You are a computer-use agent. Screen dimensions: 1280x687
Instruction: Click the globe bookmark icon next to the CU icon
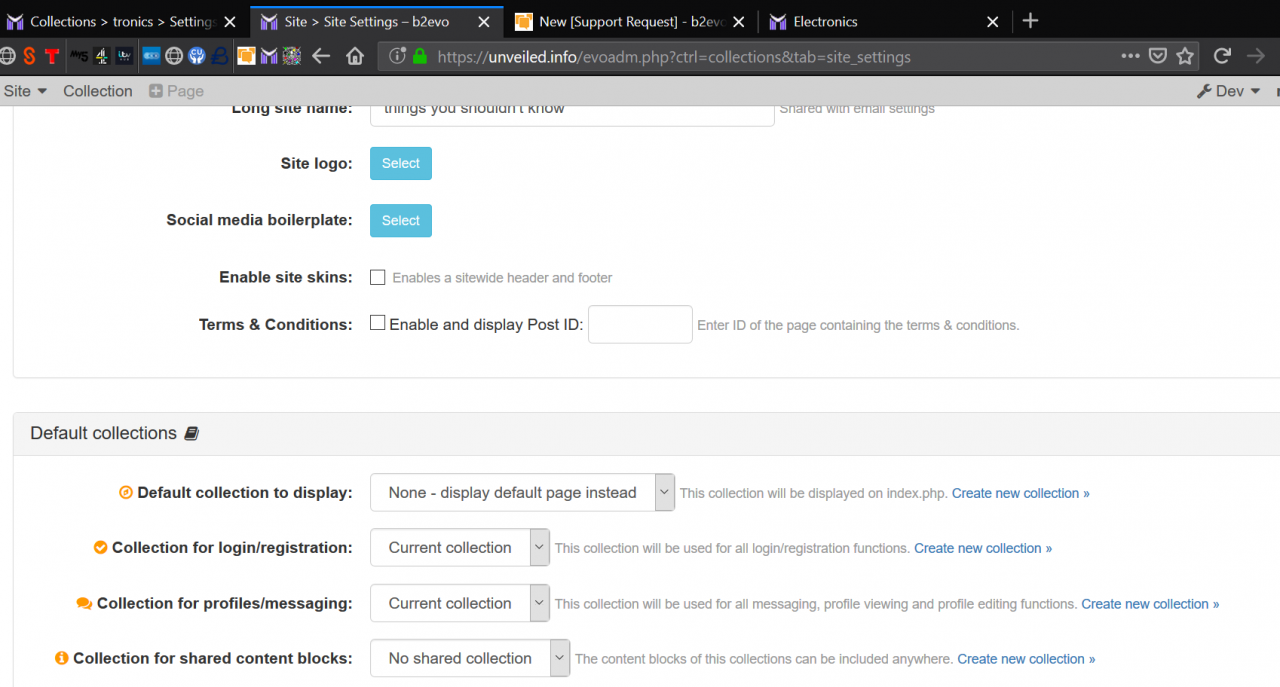click(173, 56)
